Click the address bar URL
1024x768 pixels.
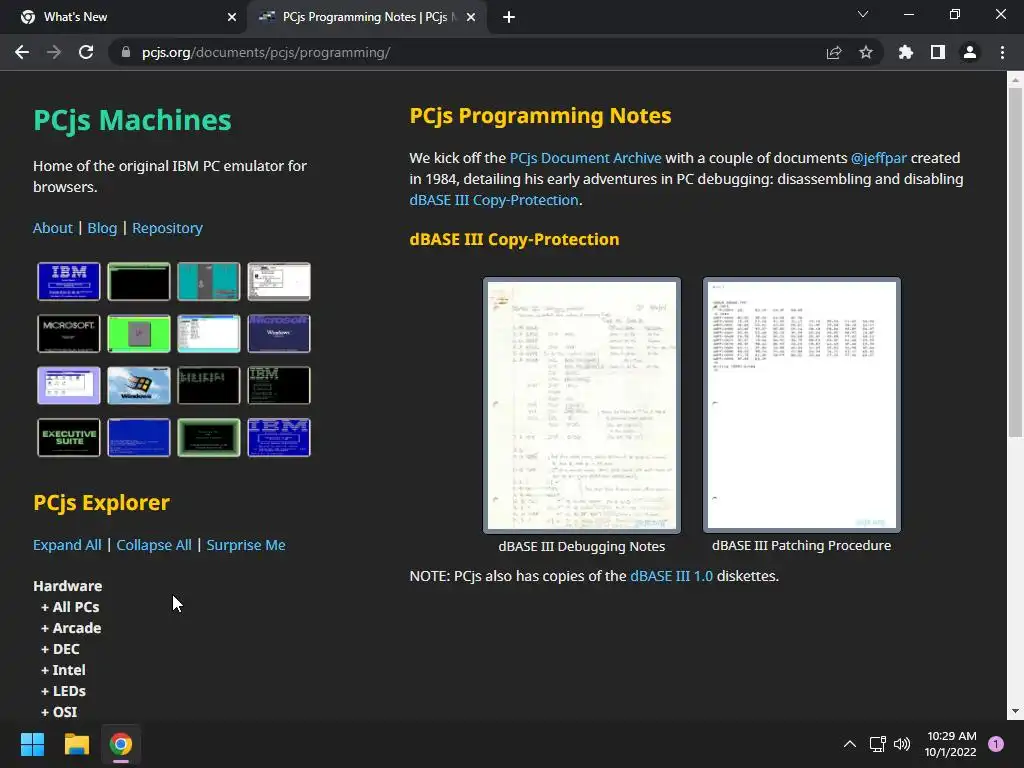pyautogui.click(x=266, y=52)
